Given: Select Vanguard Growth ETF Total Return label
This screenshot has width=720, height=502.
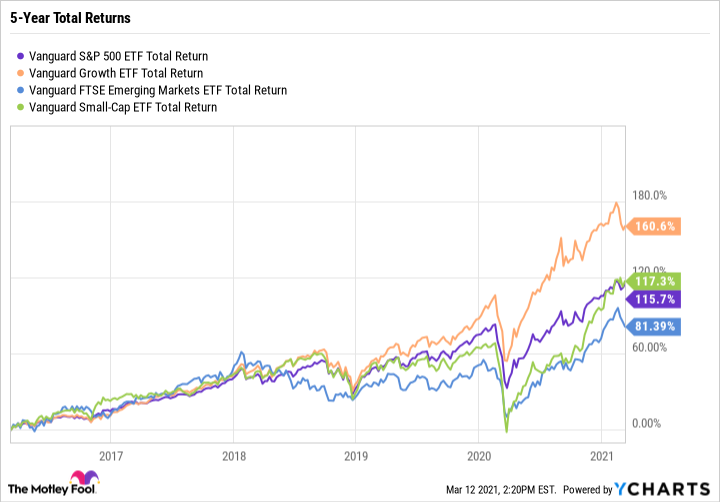Looking at the screenshot, I should [x=116, y=73].
